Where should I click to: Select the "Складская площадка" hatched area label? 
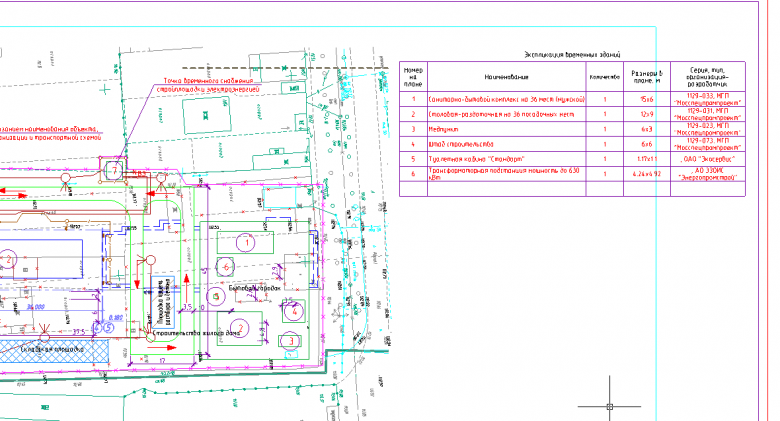(53, 349)
